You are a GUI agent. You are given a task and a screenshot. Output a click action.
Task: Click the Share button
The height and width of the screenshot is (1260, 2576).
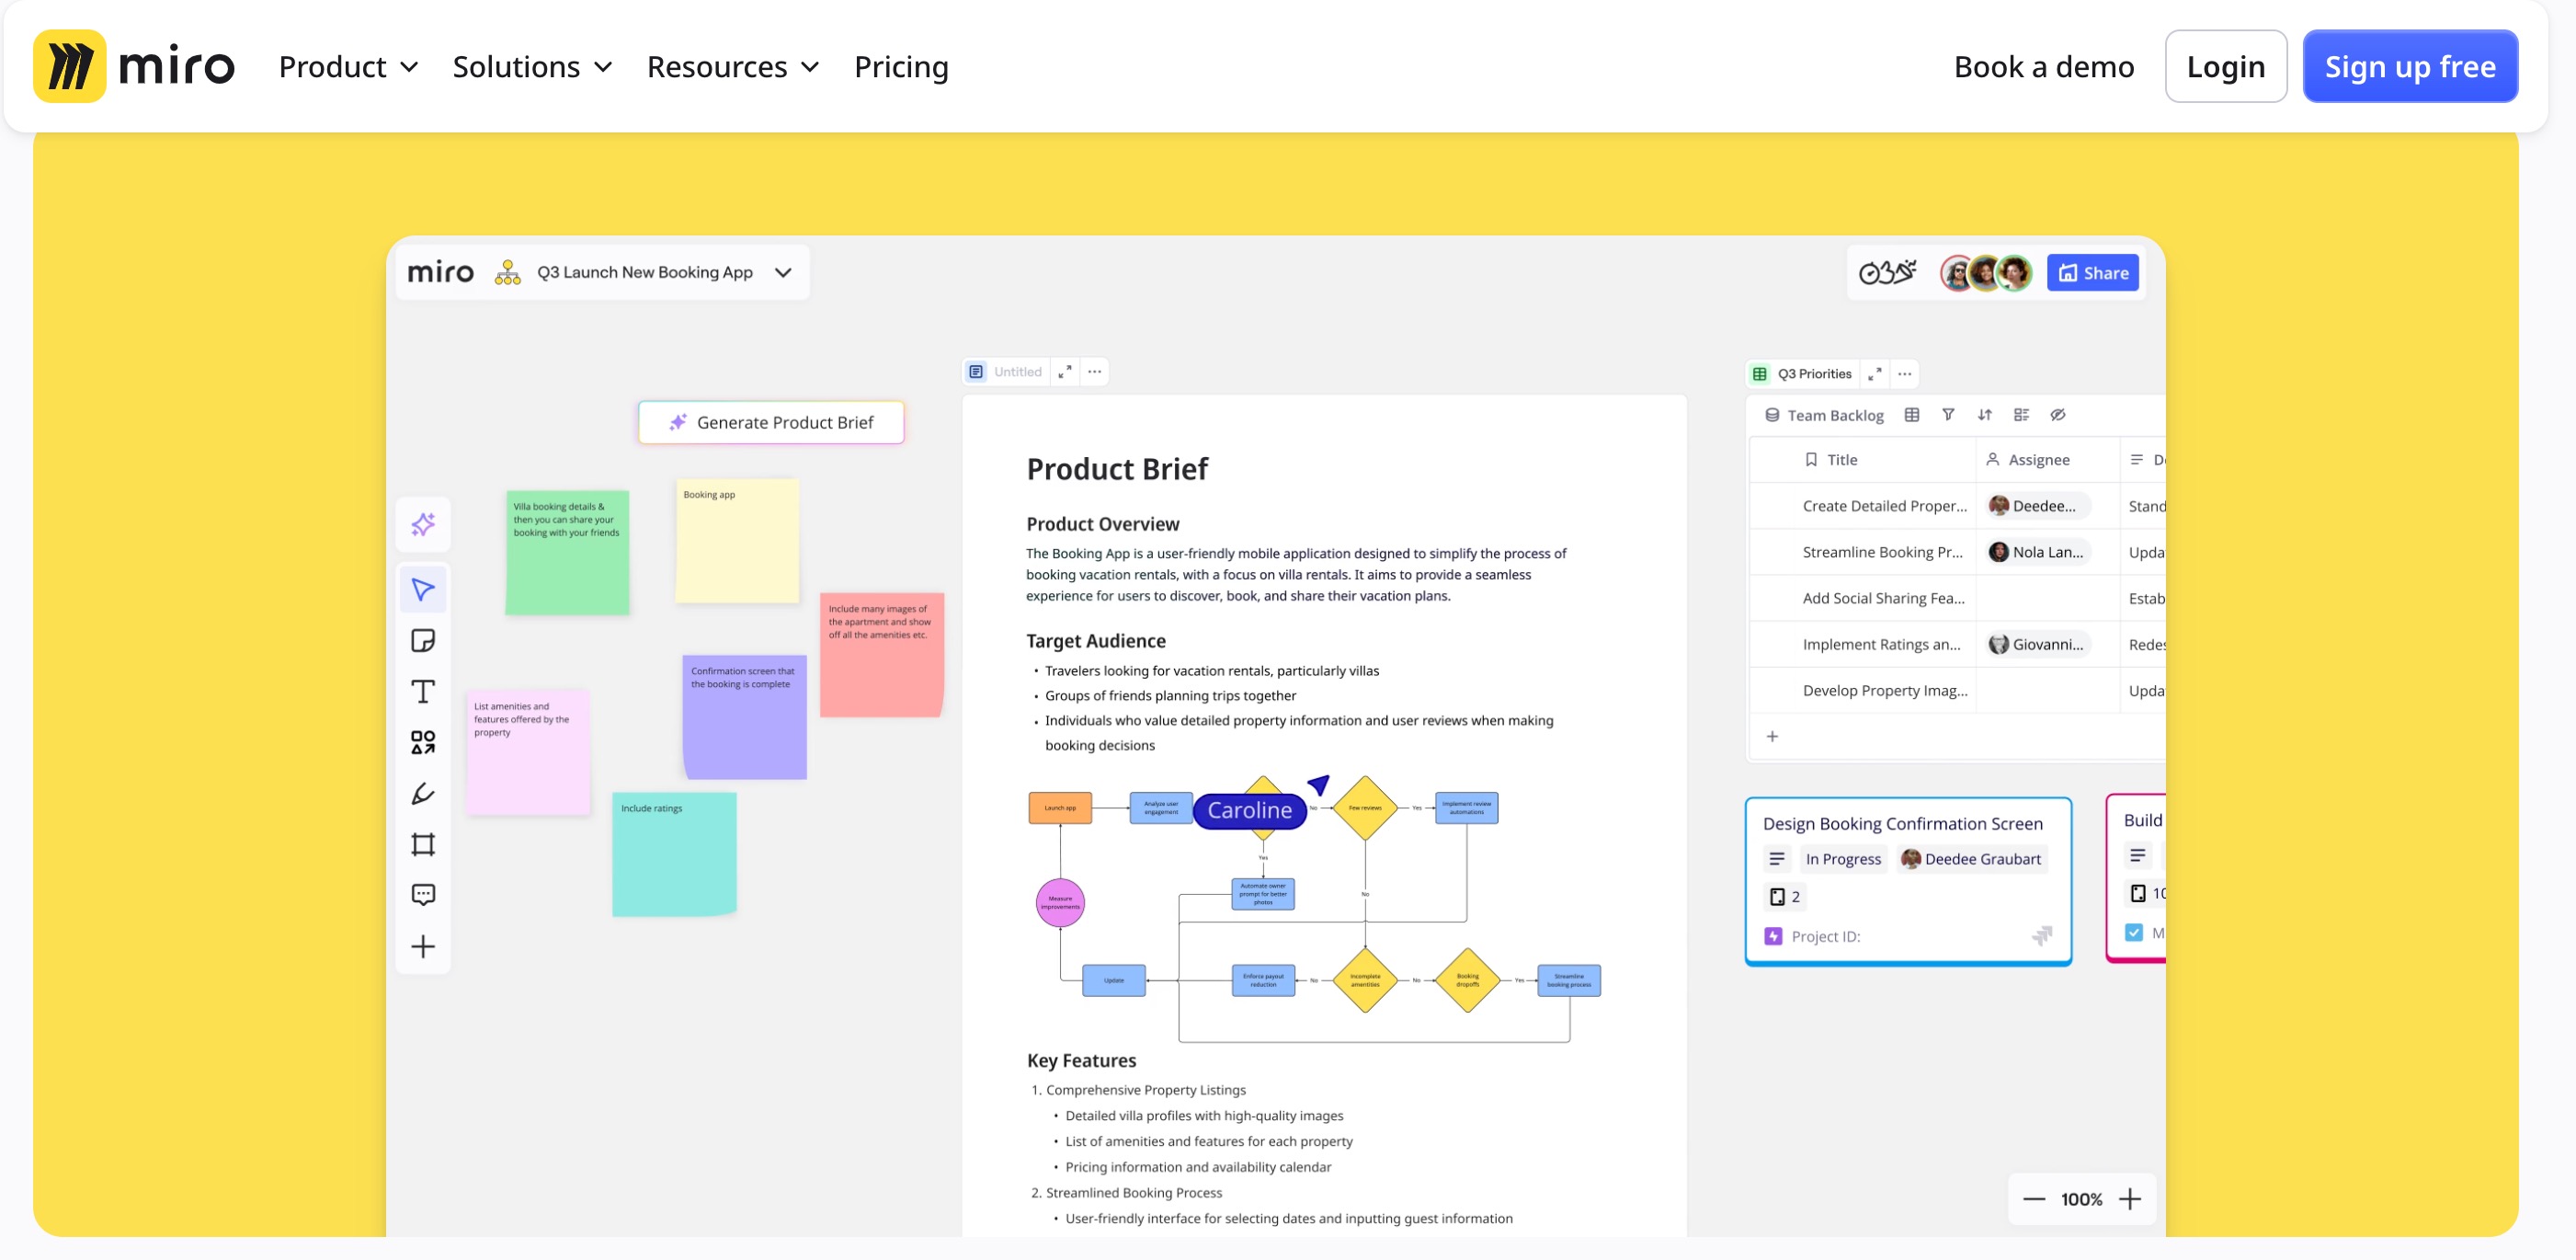point(2093,272)
